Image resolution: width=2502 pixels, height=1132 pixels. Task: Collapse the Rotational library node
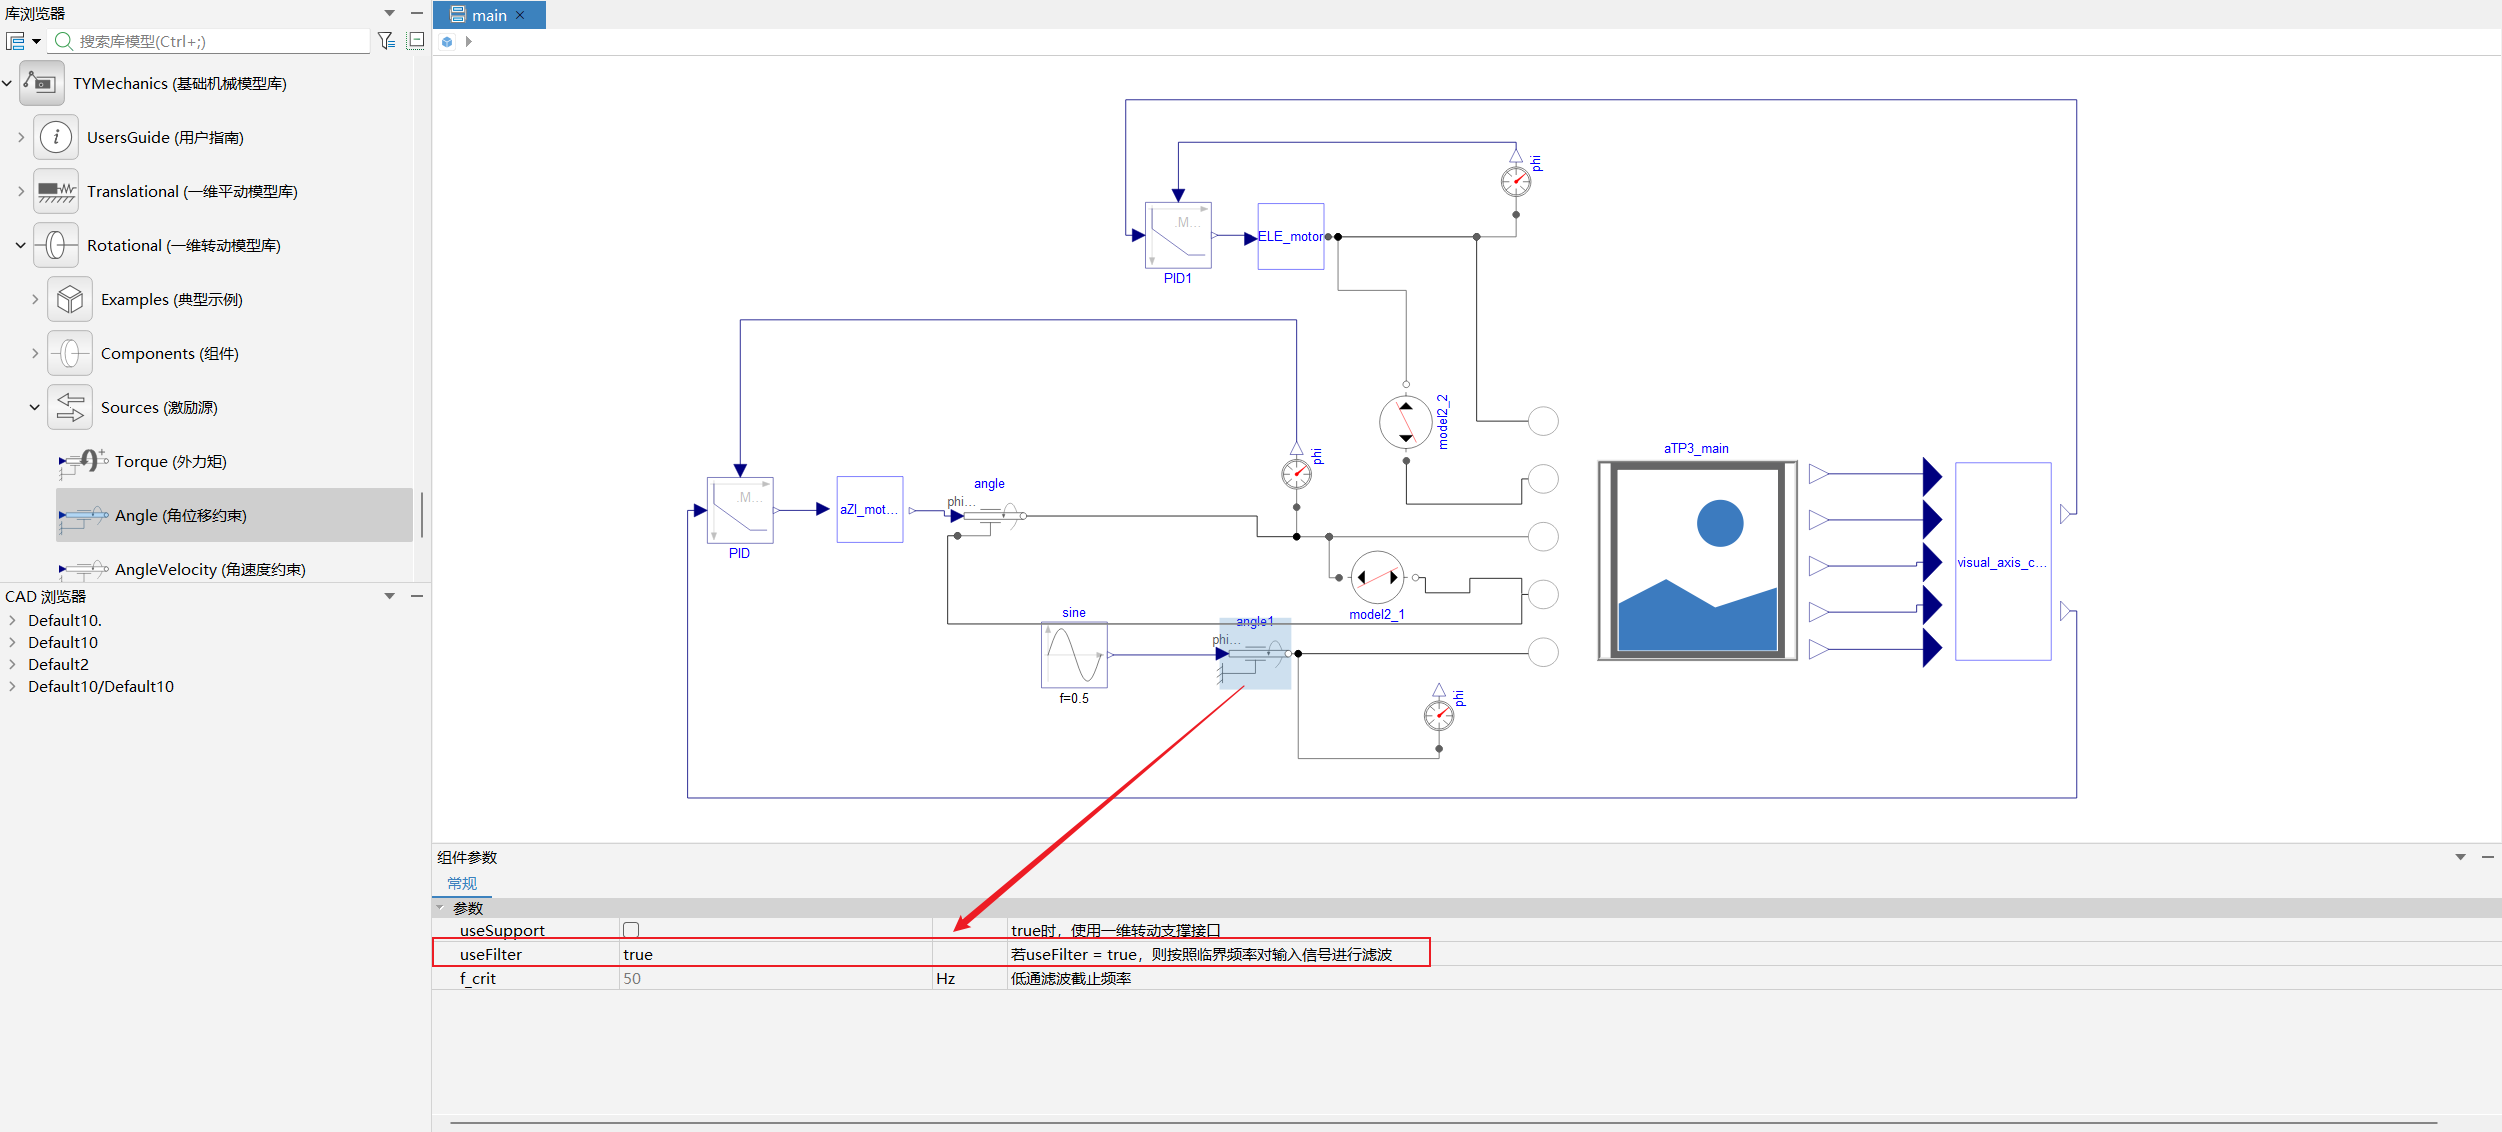(20, 245)
